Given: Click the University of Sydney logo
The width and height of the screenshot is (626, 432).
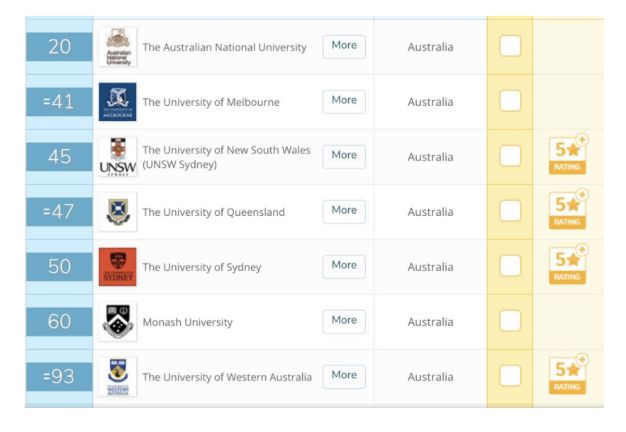Looking at the screenshot, I should click(118, 267).
